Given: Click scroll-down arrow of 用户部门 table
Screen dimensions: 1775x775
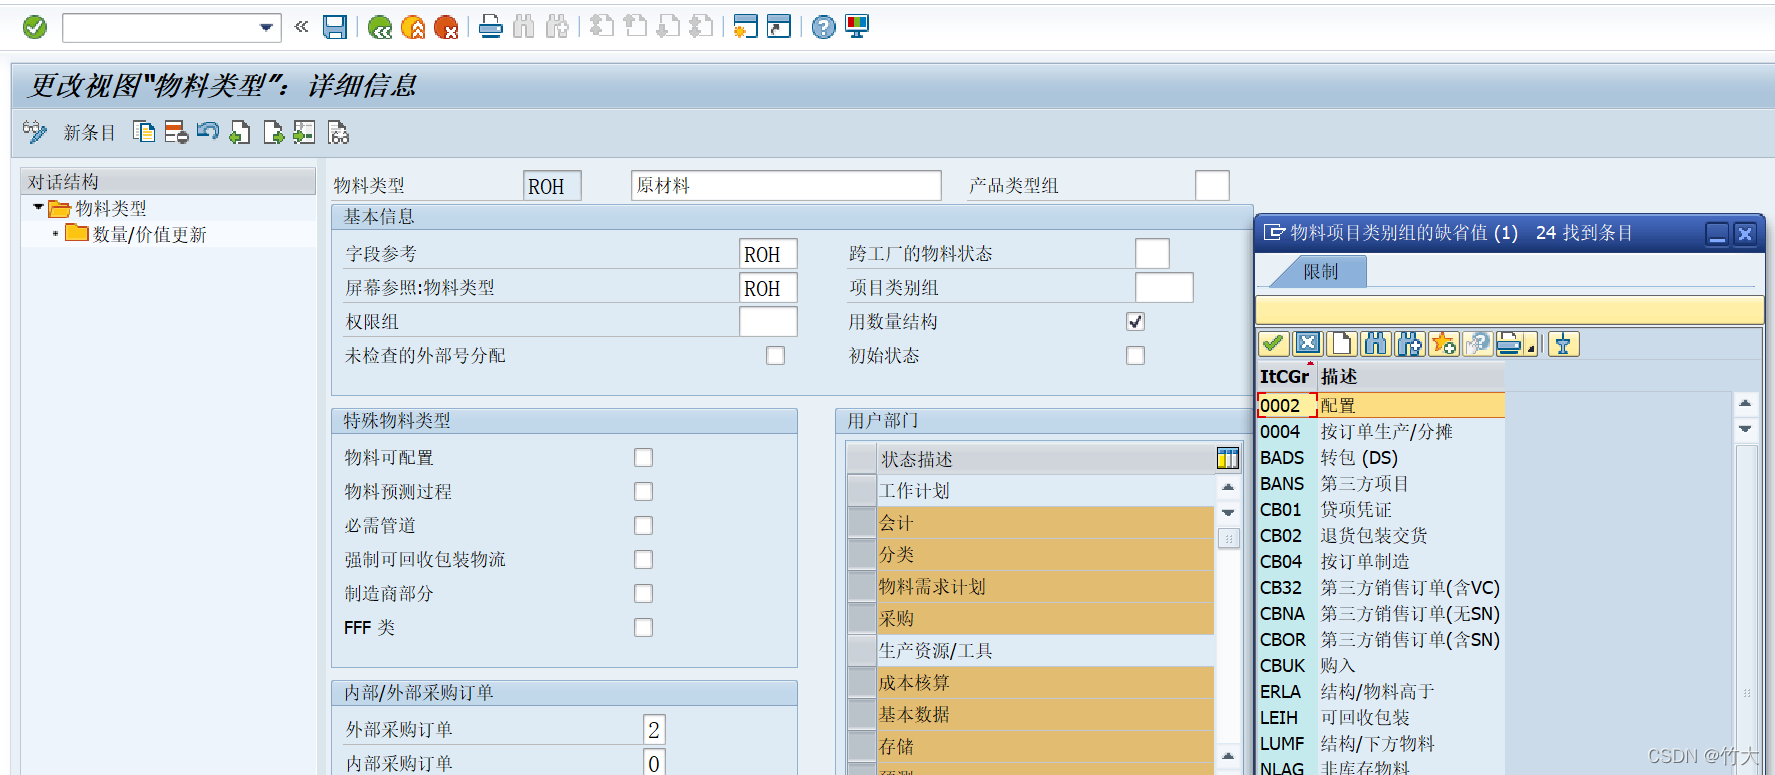Looking at the screenshot, I should [1228, 512].
